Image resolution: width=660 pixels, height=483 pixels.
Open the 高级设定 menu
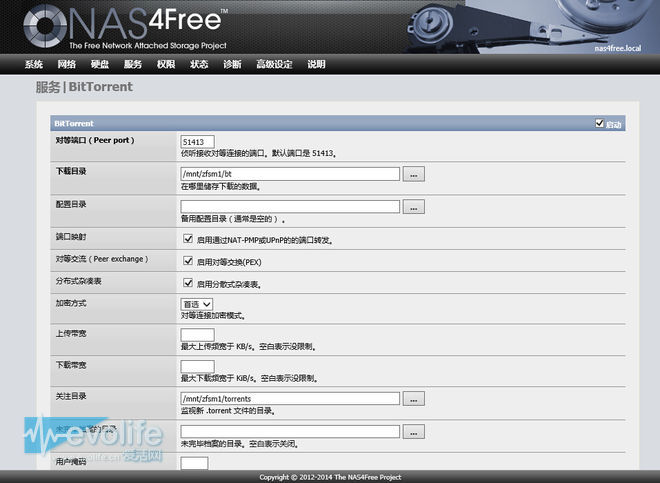tap(274, 64)
